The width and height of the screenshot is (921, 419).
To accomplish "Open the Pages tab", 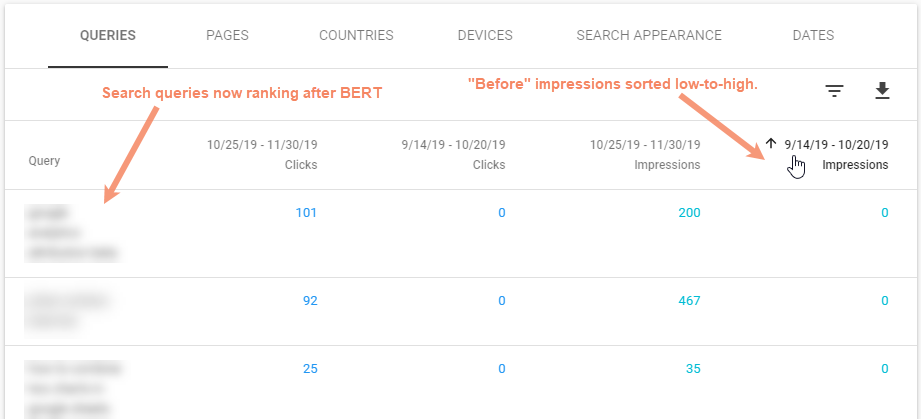I will coord(227,35).
